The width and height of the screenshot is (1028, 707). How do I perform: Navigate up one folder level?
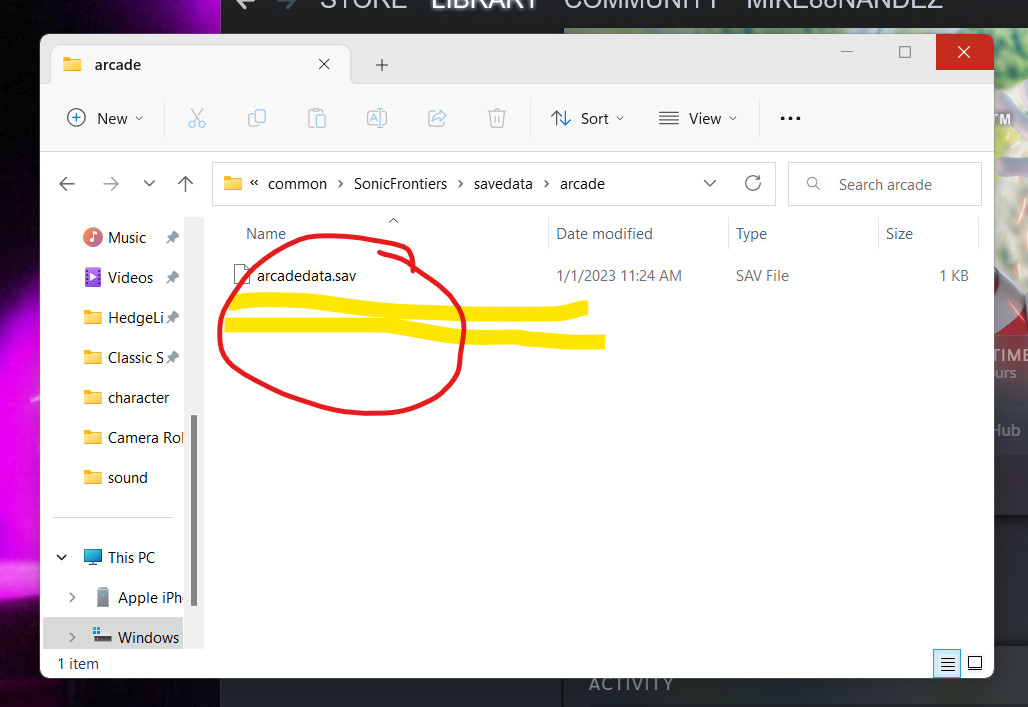coord(185,184)
